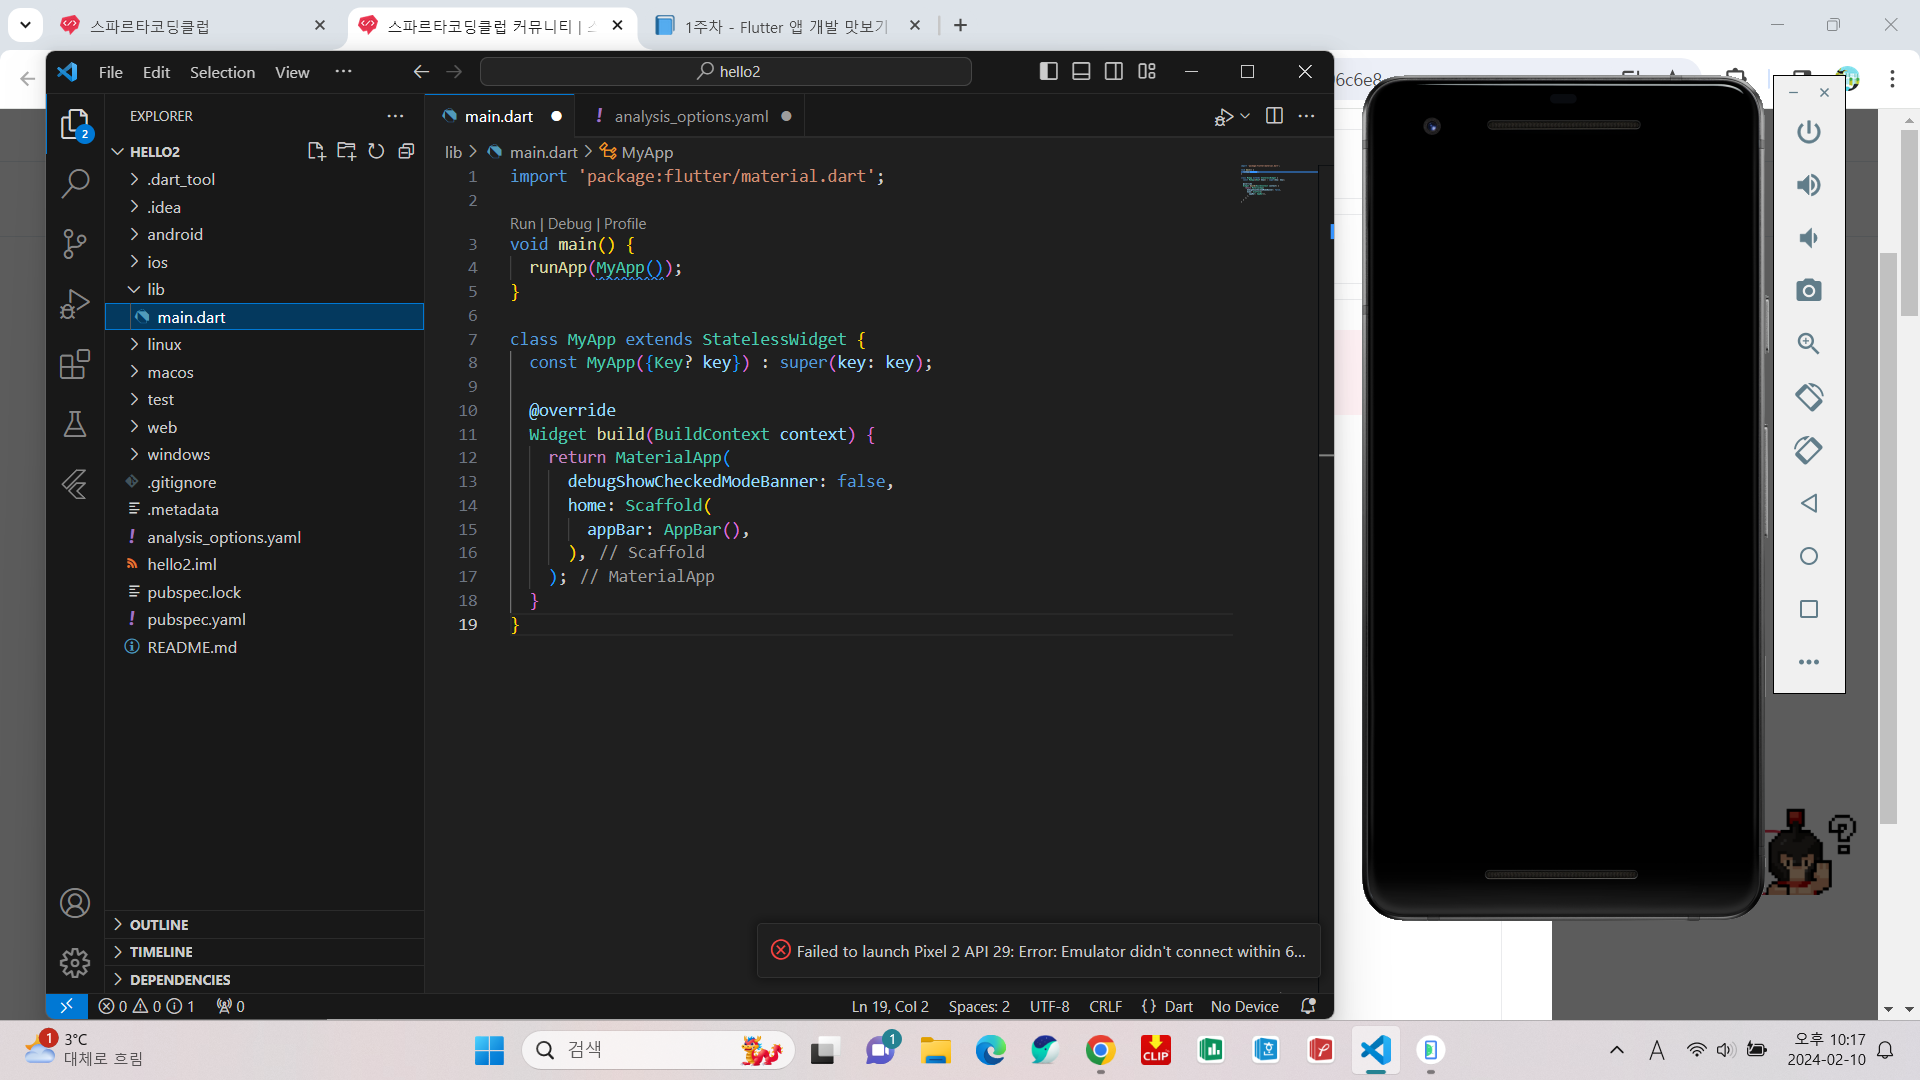Expand the TIMELINE section
This screenshot has width=1920, height=1080.
click(265, 952)
